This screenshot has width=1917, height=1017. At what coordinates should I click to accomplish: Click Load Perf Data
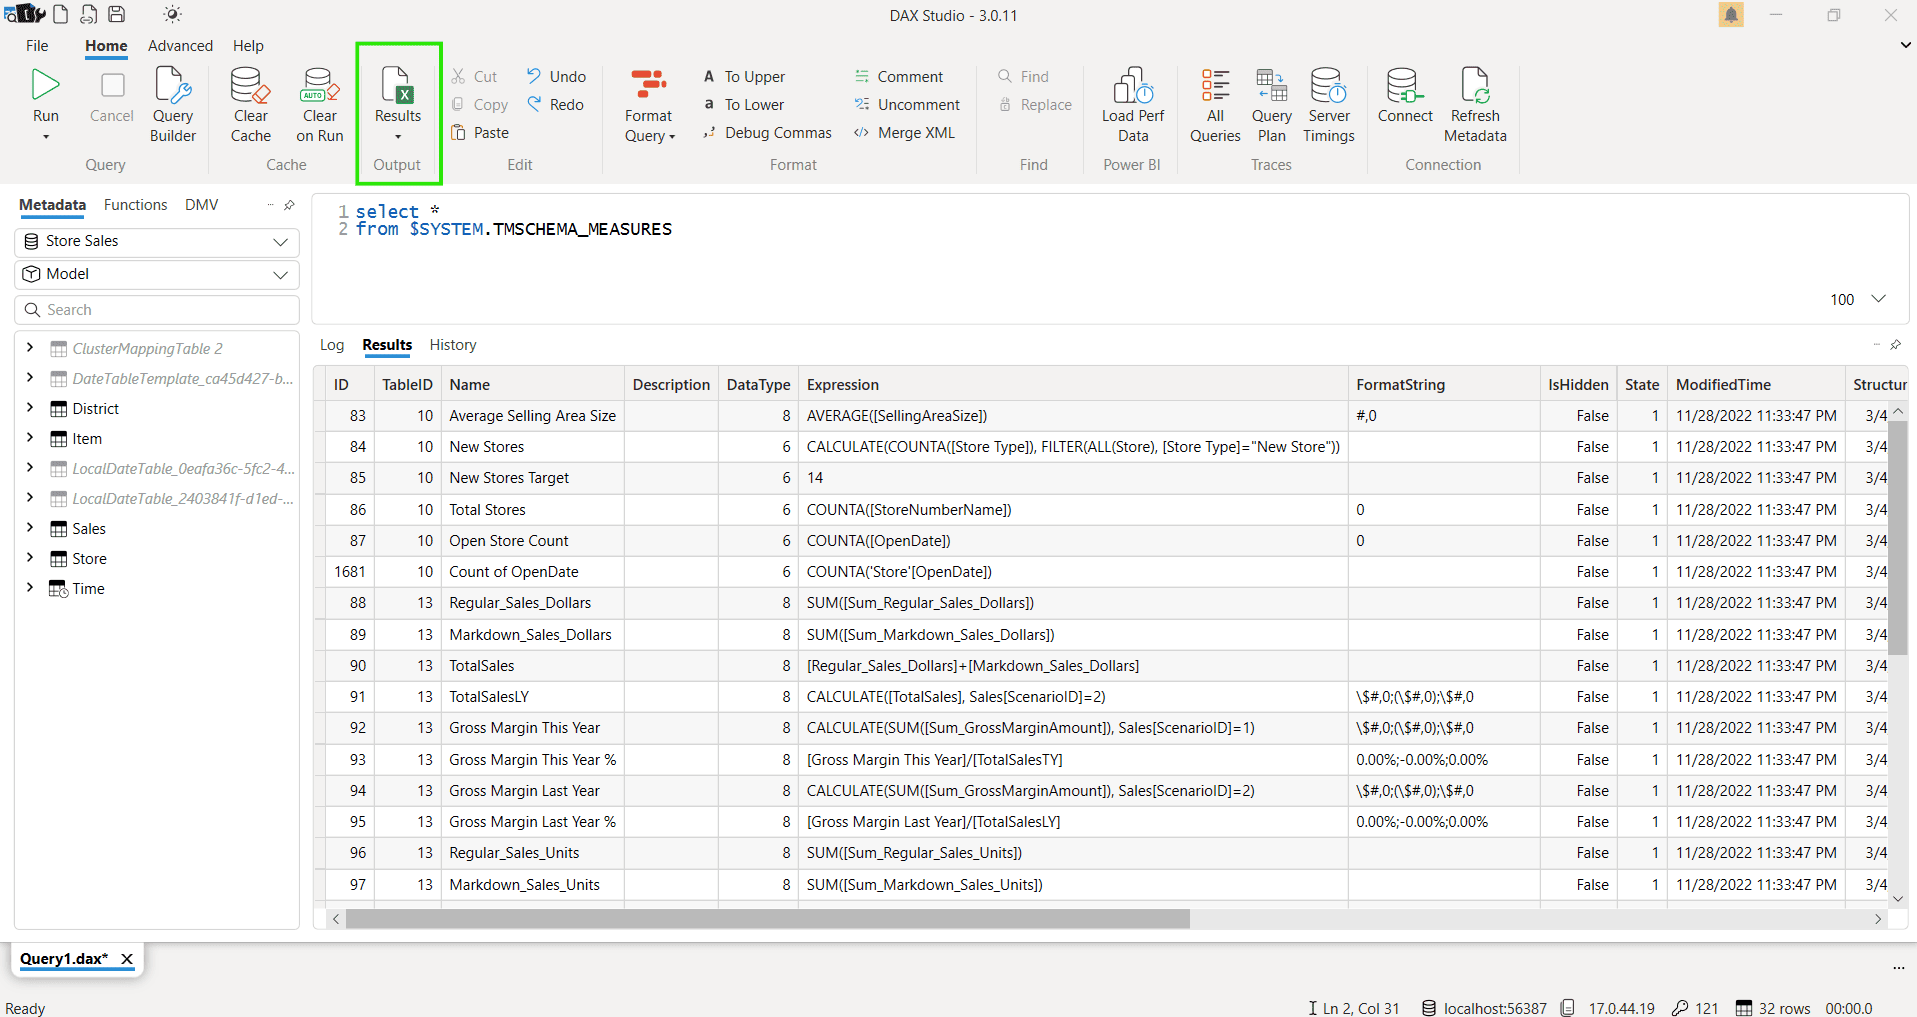click(x=1133, y=105)
